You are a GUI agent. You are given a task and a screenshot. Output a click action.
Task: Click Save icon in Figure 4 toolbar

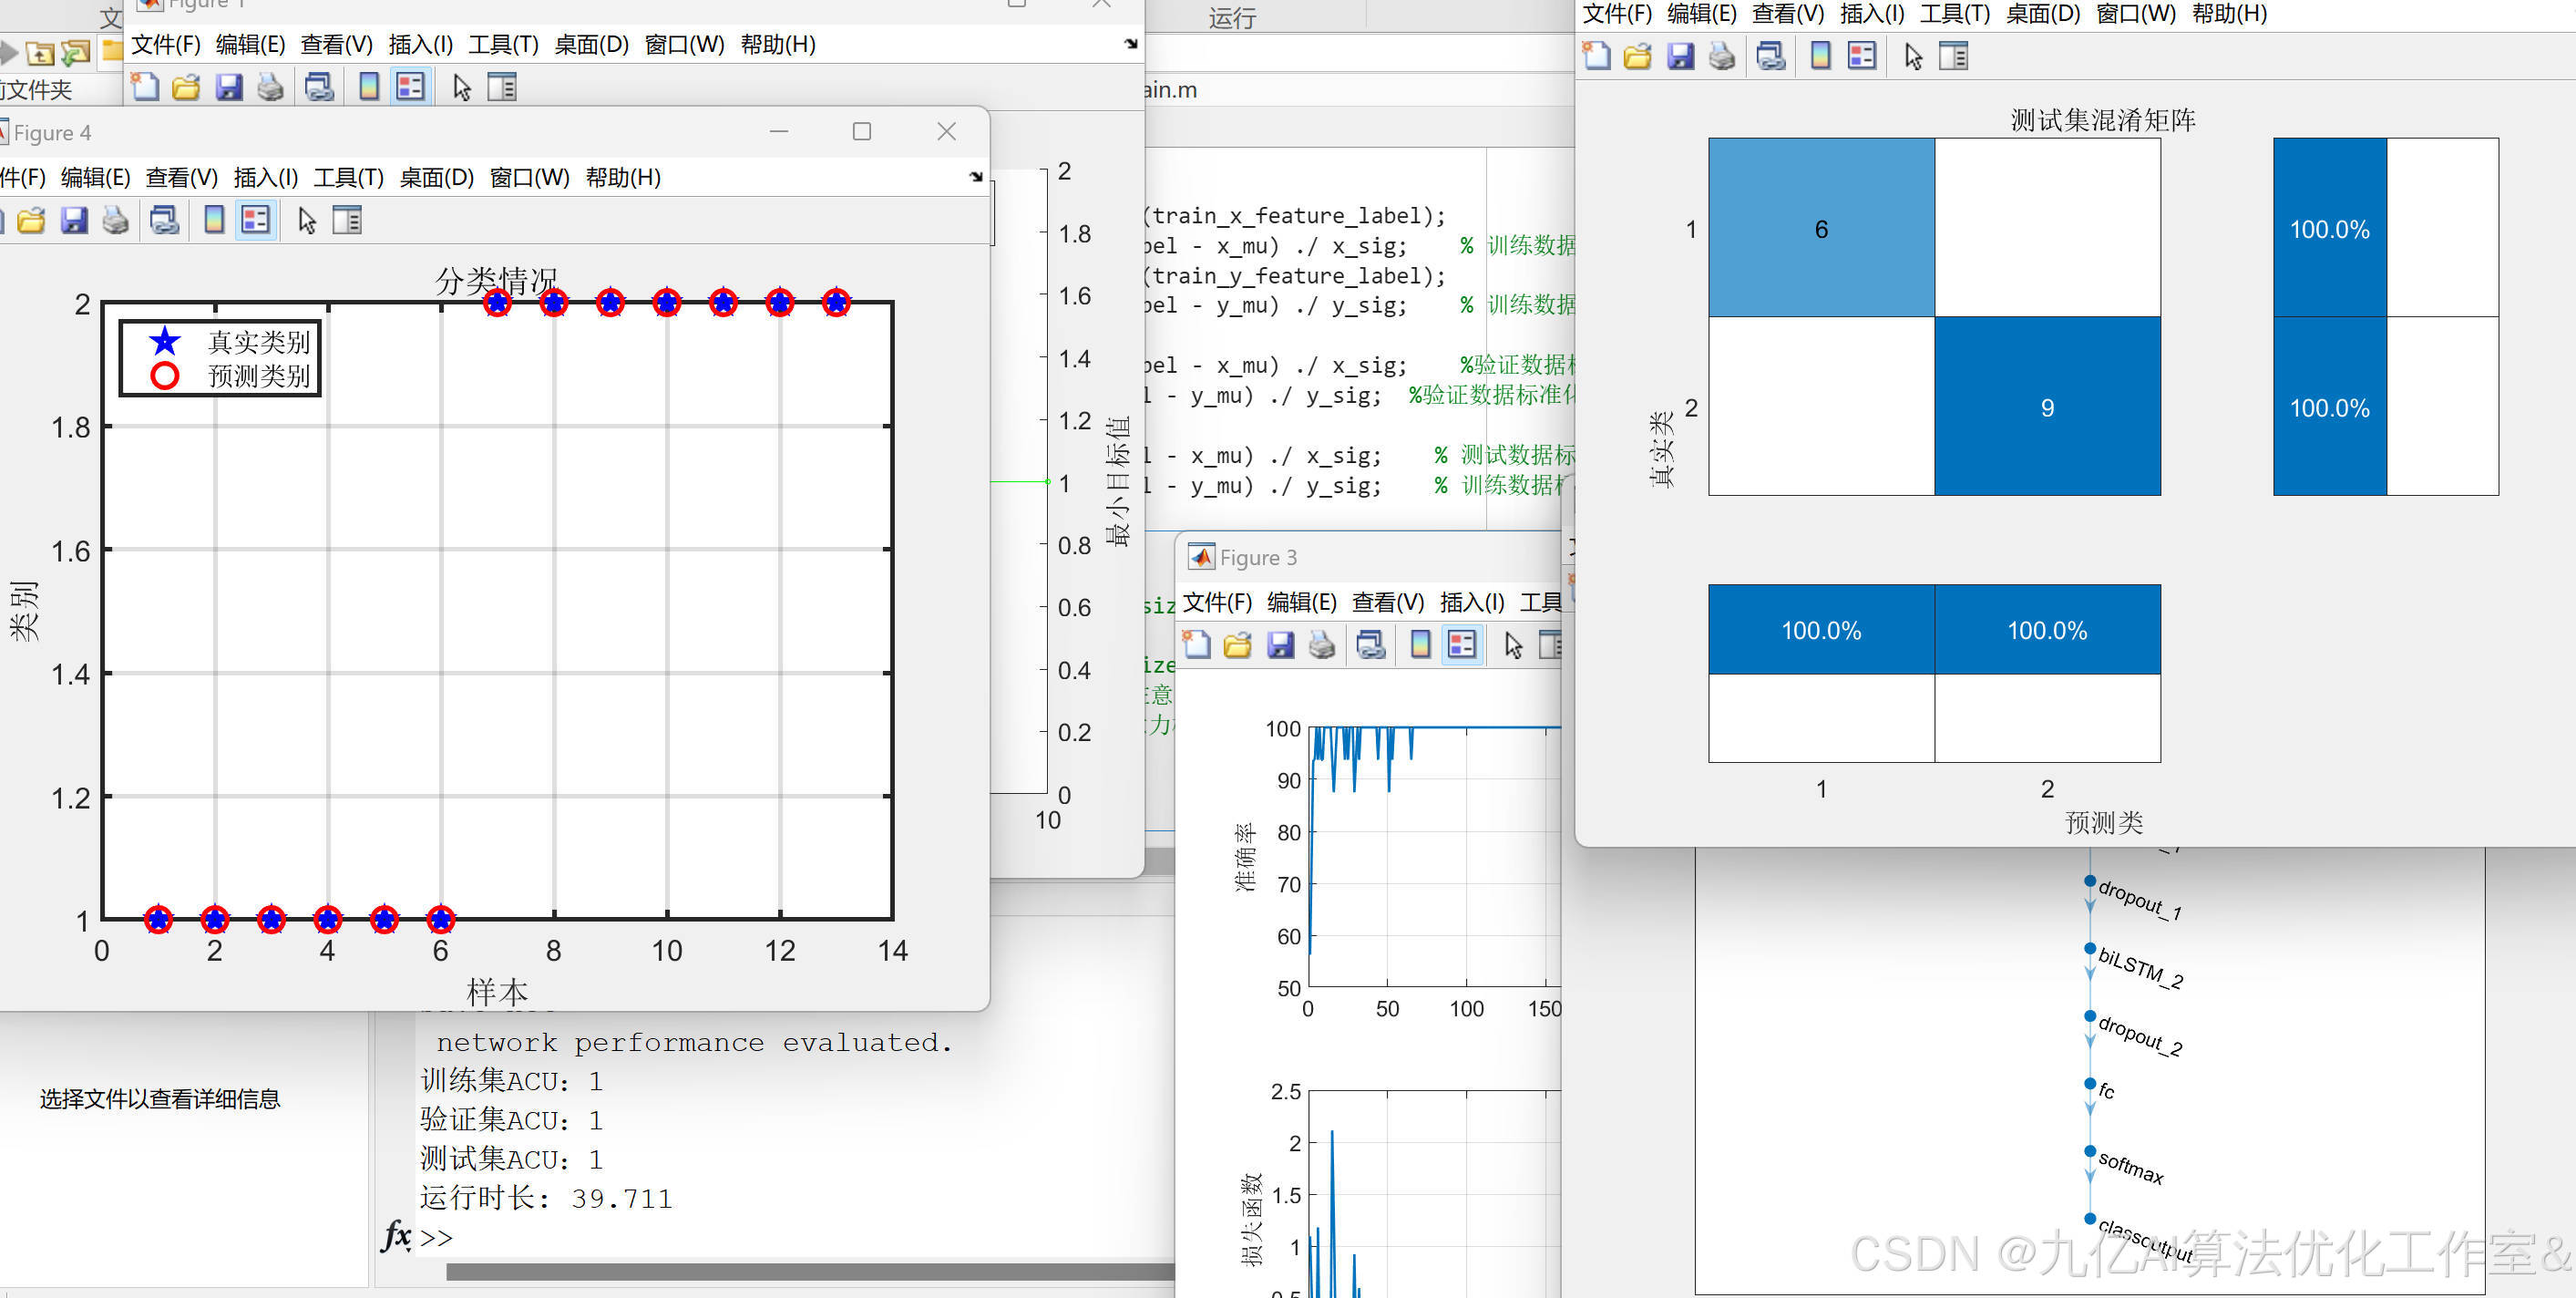pyautogui.click(x=74, y=220)
